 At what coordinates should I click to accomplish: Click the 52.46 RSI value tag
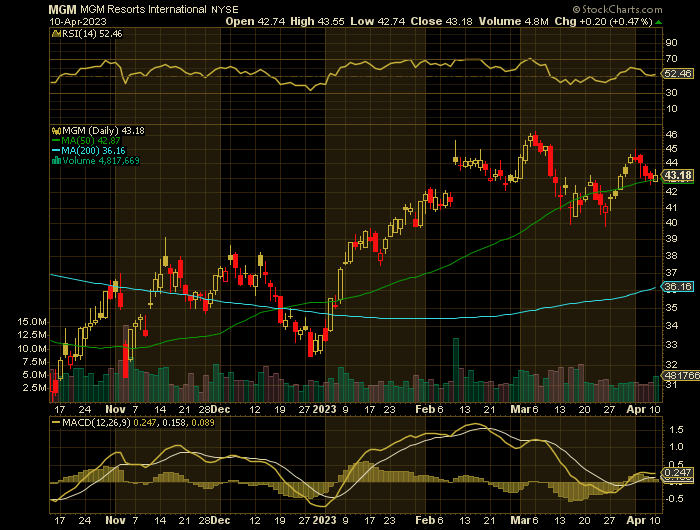click(679, 74)
